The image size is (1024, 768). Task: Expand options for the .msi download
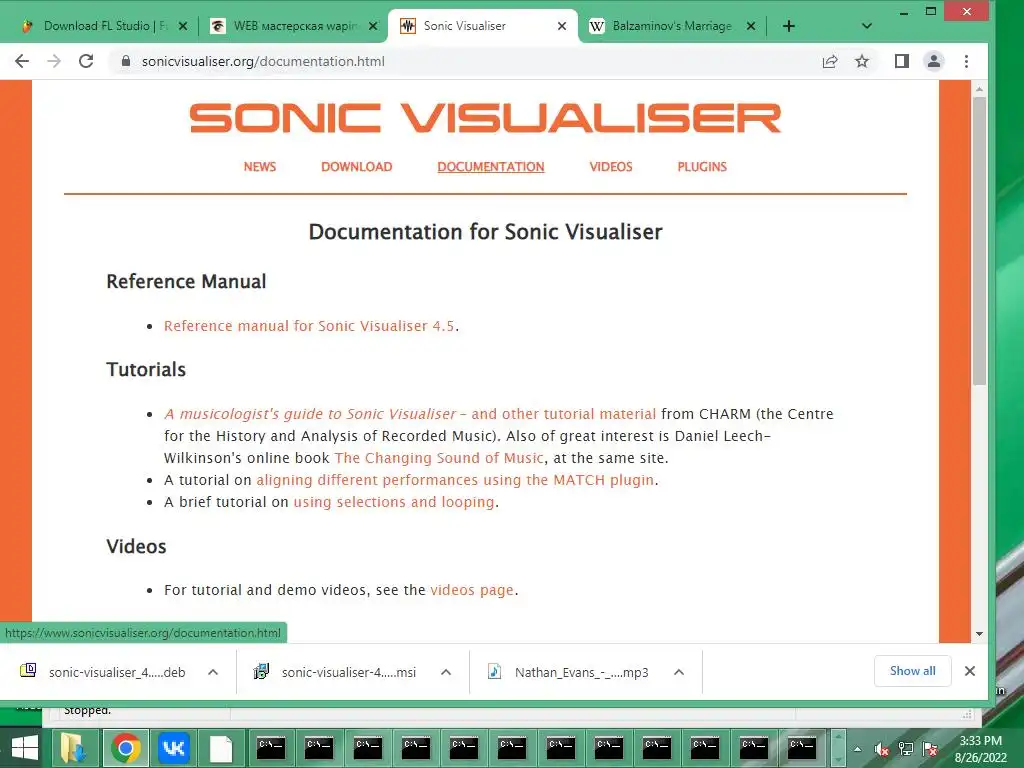(446, 672)
